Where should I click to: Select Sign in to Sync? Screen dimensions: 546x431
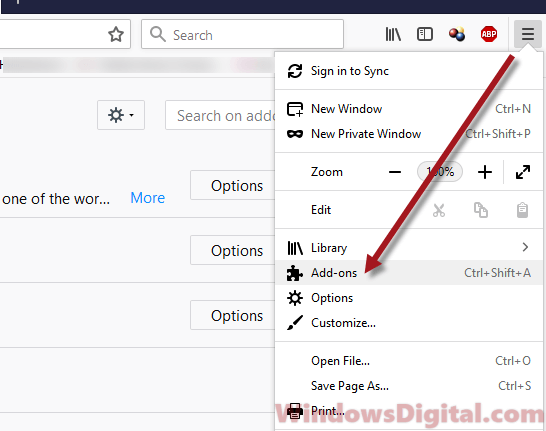pos(409,71)
